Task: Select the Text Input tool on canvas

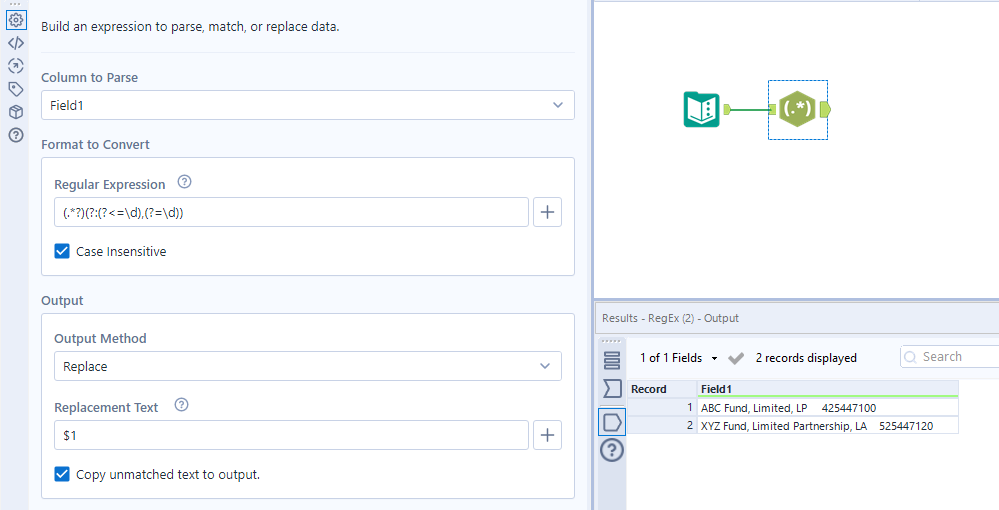Action: coord(701,109)
